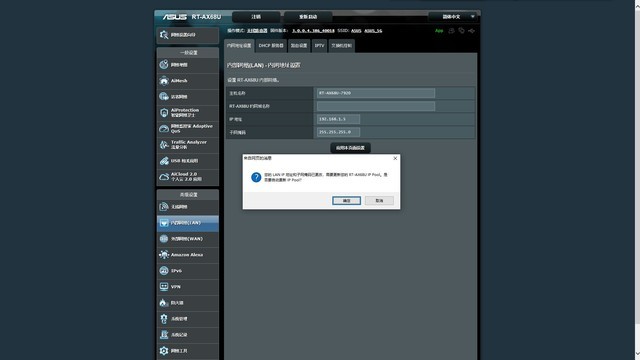
Task: Focus the empty RT-AX68U domain name field
Action: [376, 106]
